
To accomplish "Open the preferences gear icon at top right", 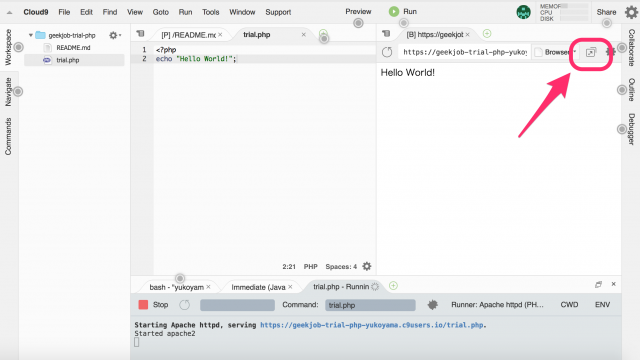I will tap(631, 12).
